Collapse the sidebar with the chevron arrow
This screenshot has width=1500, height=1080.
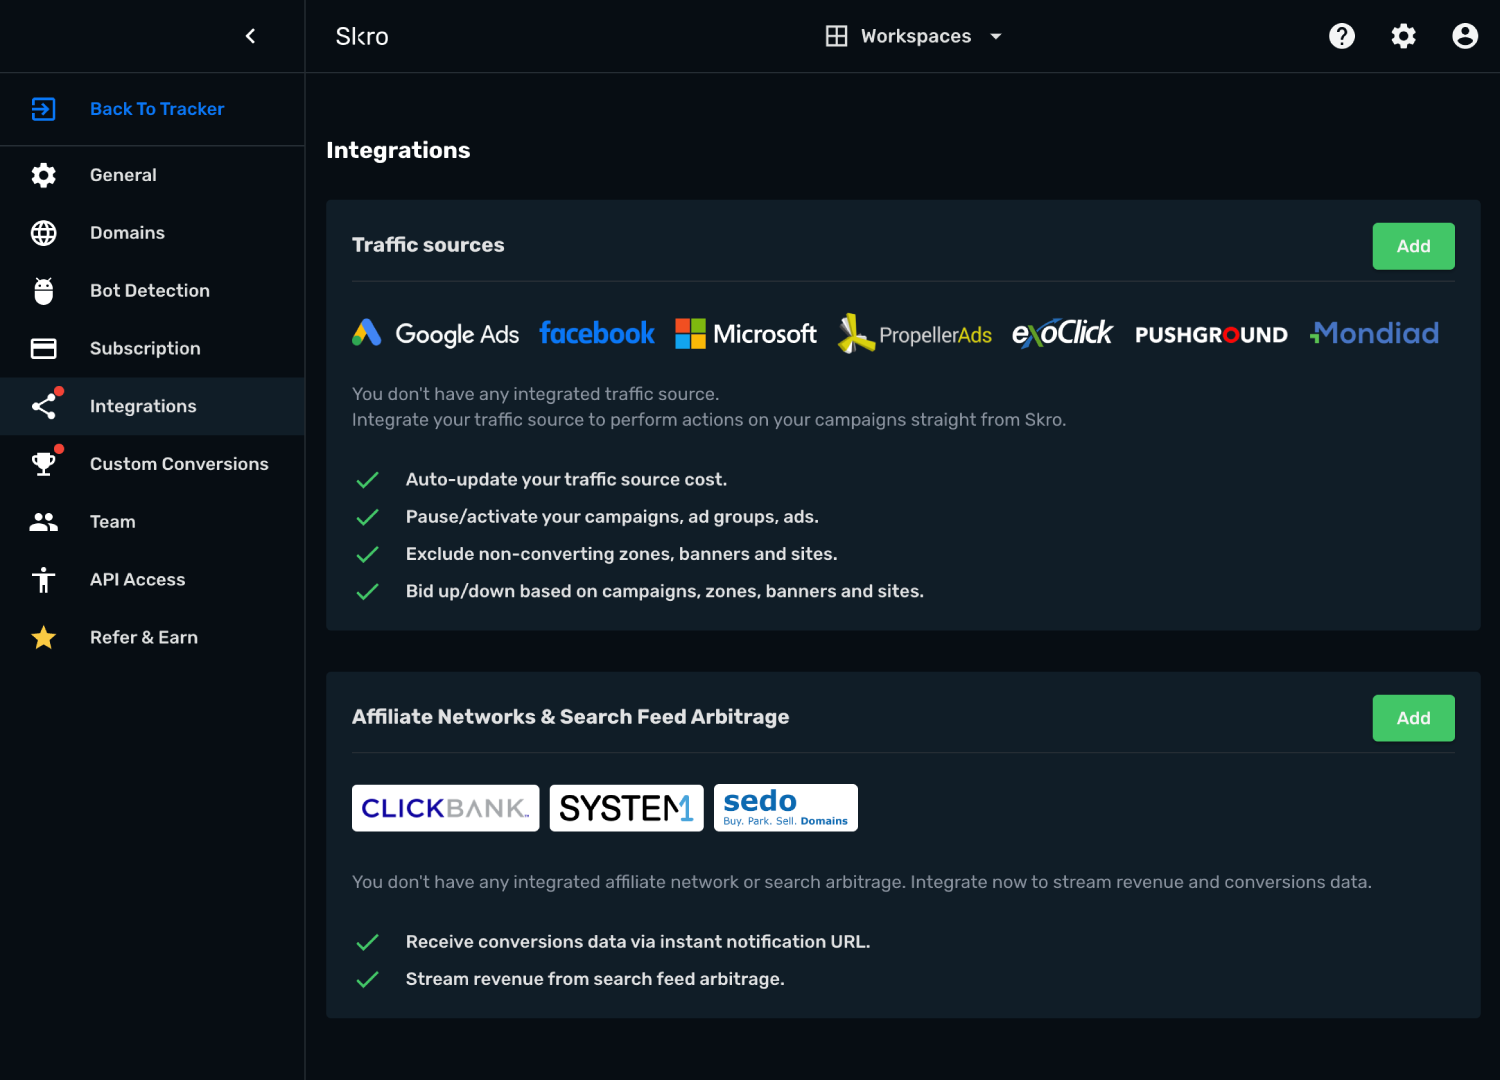pyautogui.click(x=250, y=36)
